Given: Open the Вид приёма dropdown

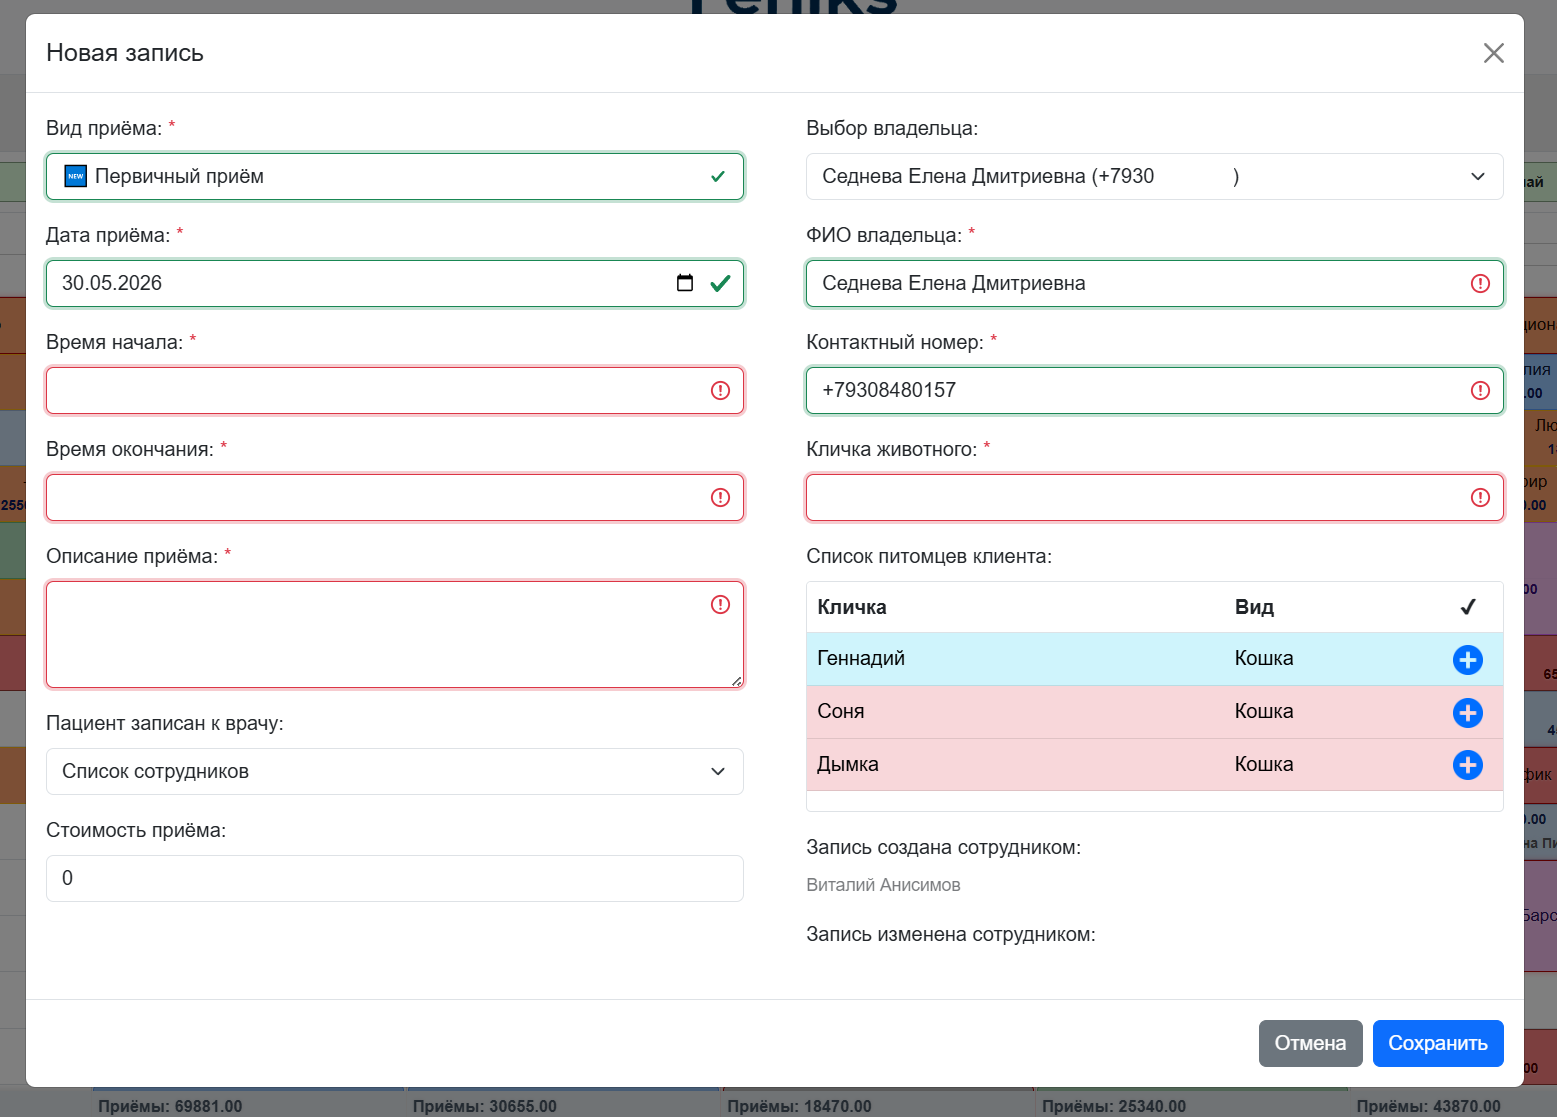Looking at the screenshot, I should [395, 176].
